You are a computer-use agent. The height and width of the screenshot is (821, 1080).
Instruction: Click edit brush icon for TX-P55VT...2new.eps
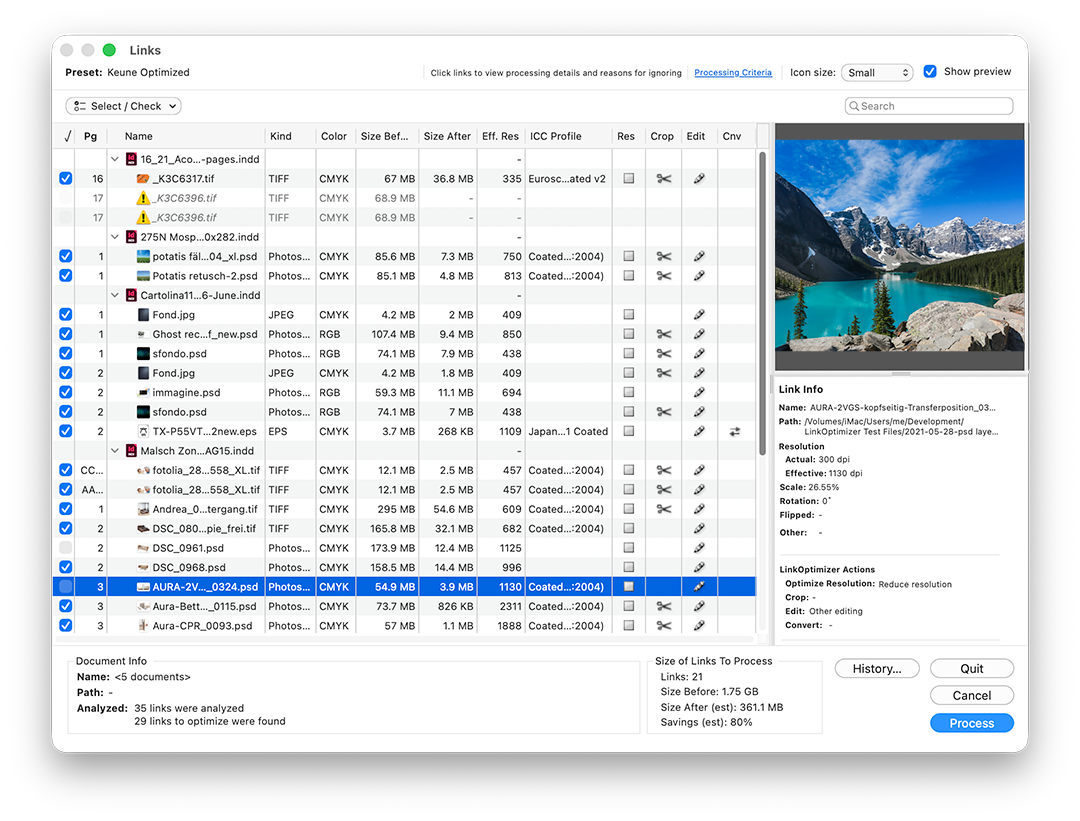point(698,431)
